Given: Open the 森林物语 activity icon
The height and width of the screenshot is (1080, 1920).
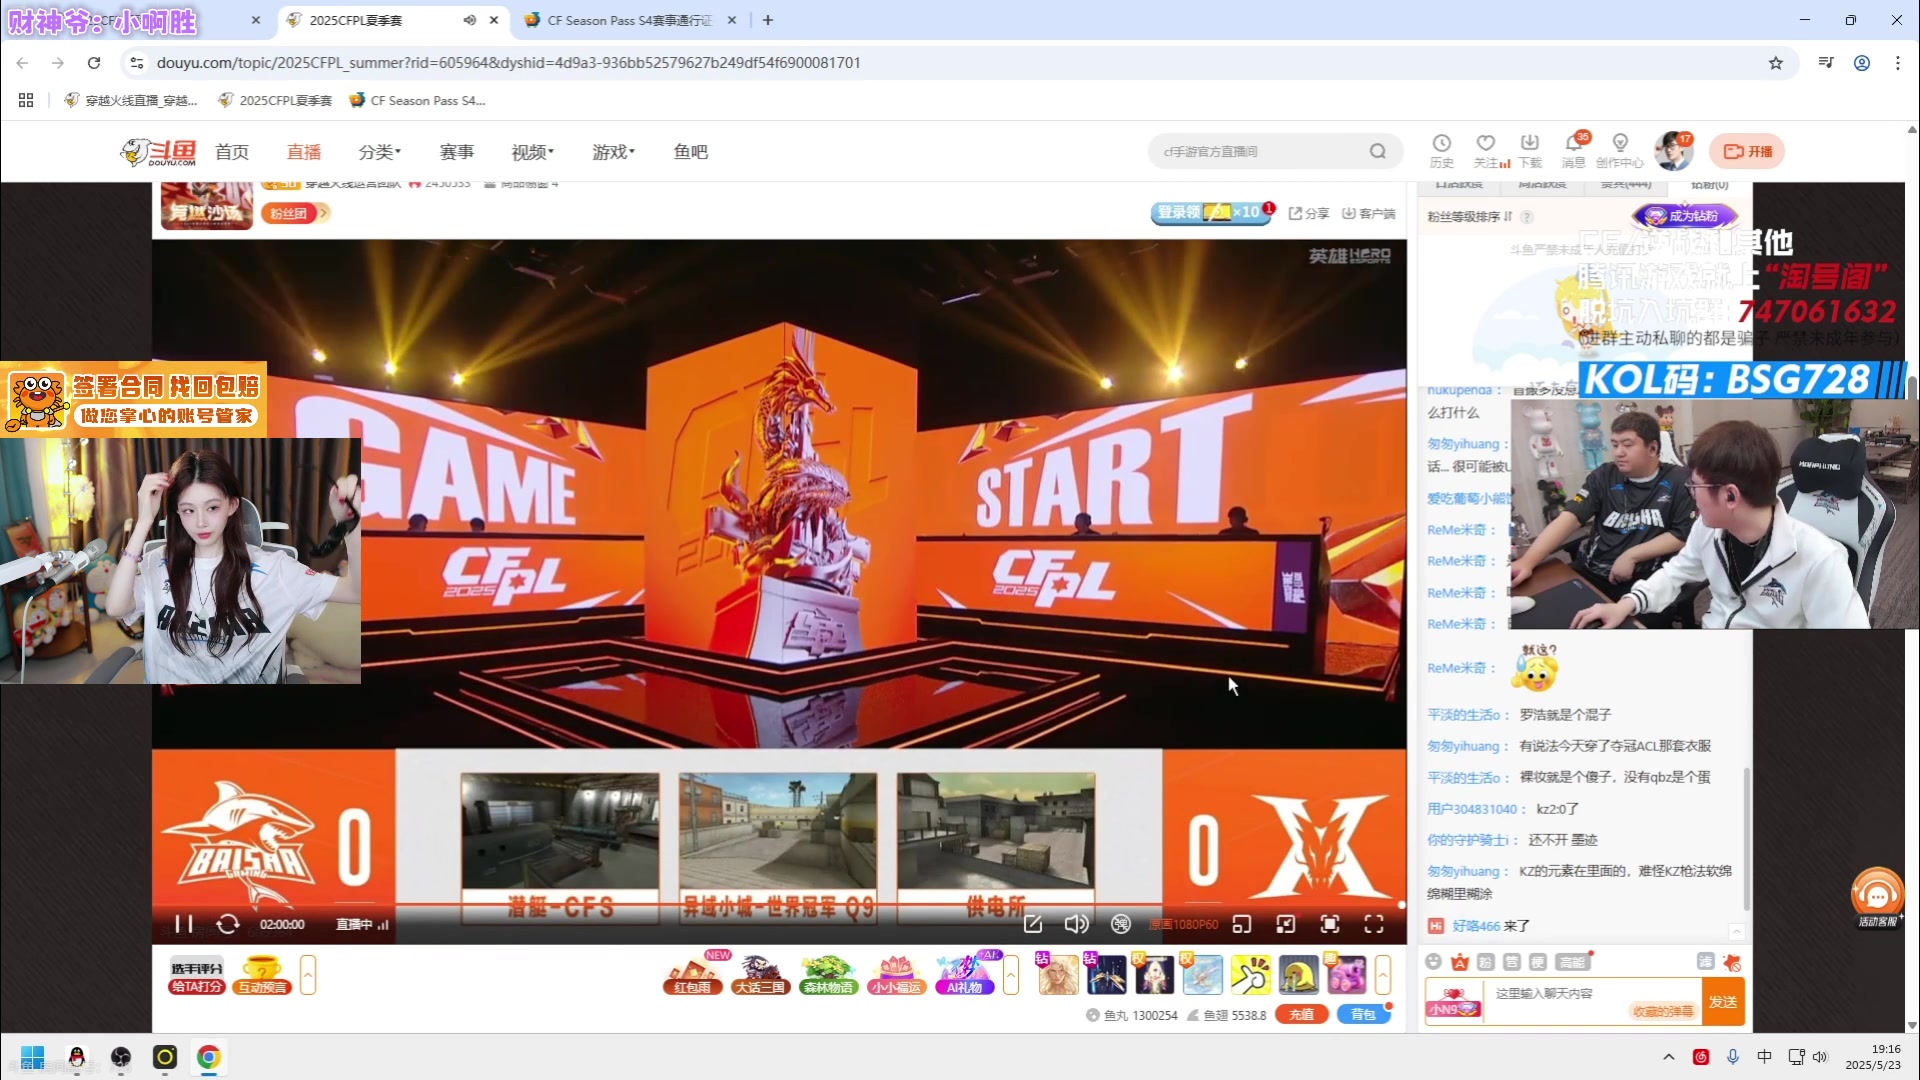Looking at the screenshot, I should point(828,974).
